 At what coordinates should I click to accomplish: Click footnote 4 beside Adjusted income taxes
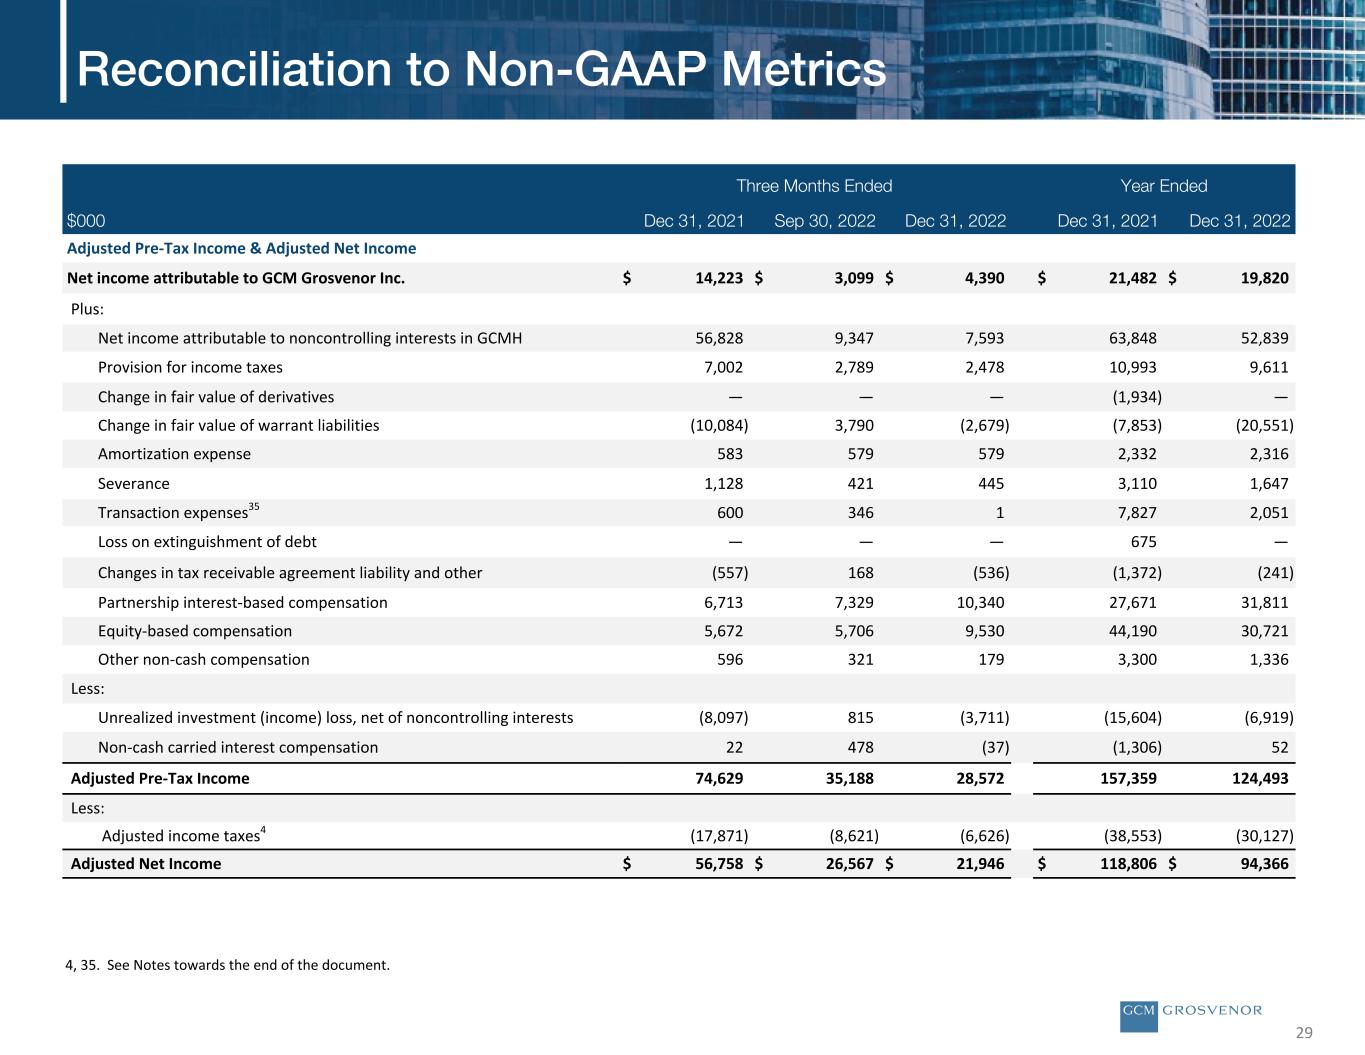tap(263, 830)
